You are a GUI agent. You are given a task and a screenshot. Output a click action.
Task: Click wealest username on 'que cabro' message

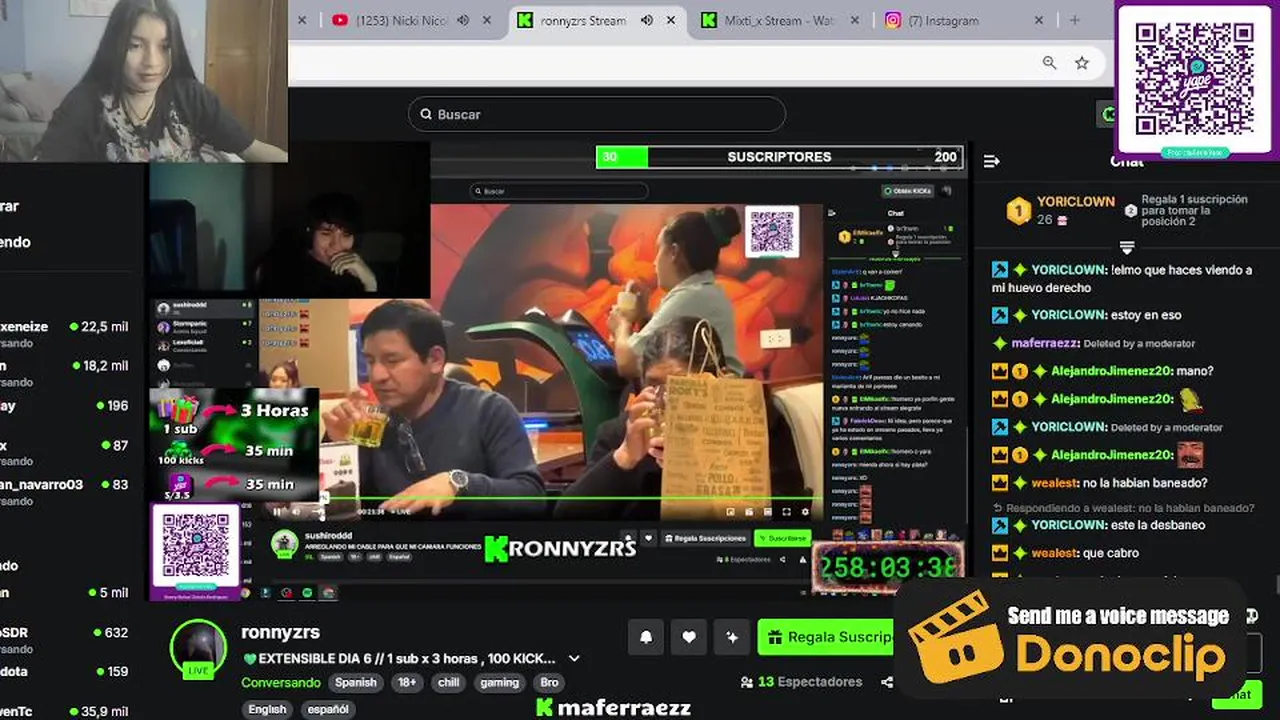pos(1054,553)
